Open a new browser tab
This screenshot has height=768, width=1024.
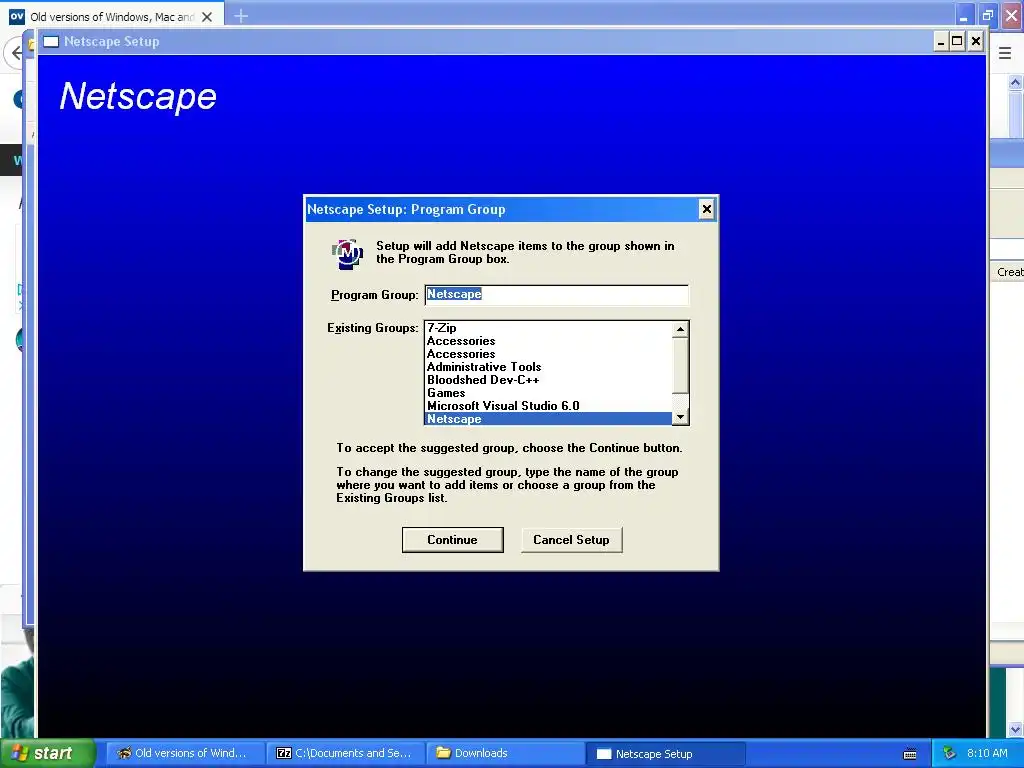(241, 16)
